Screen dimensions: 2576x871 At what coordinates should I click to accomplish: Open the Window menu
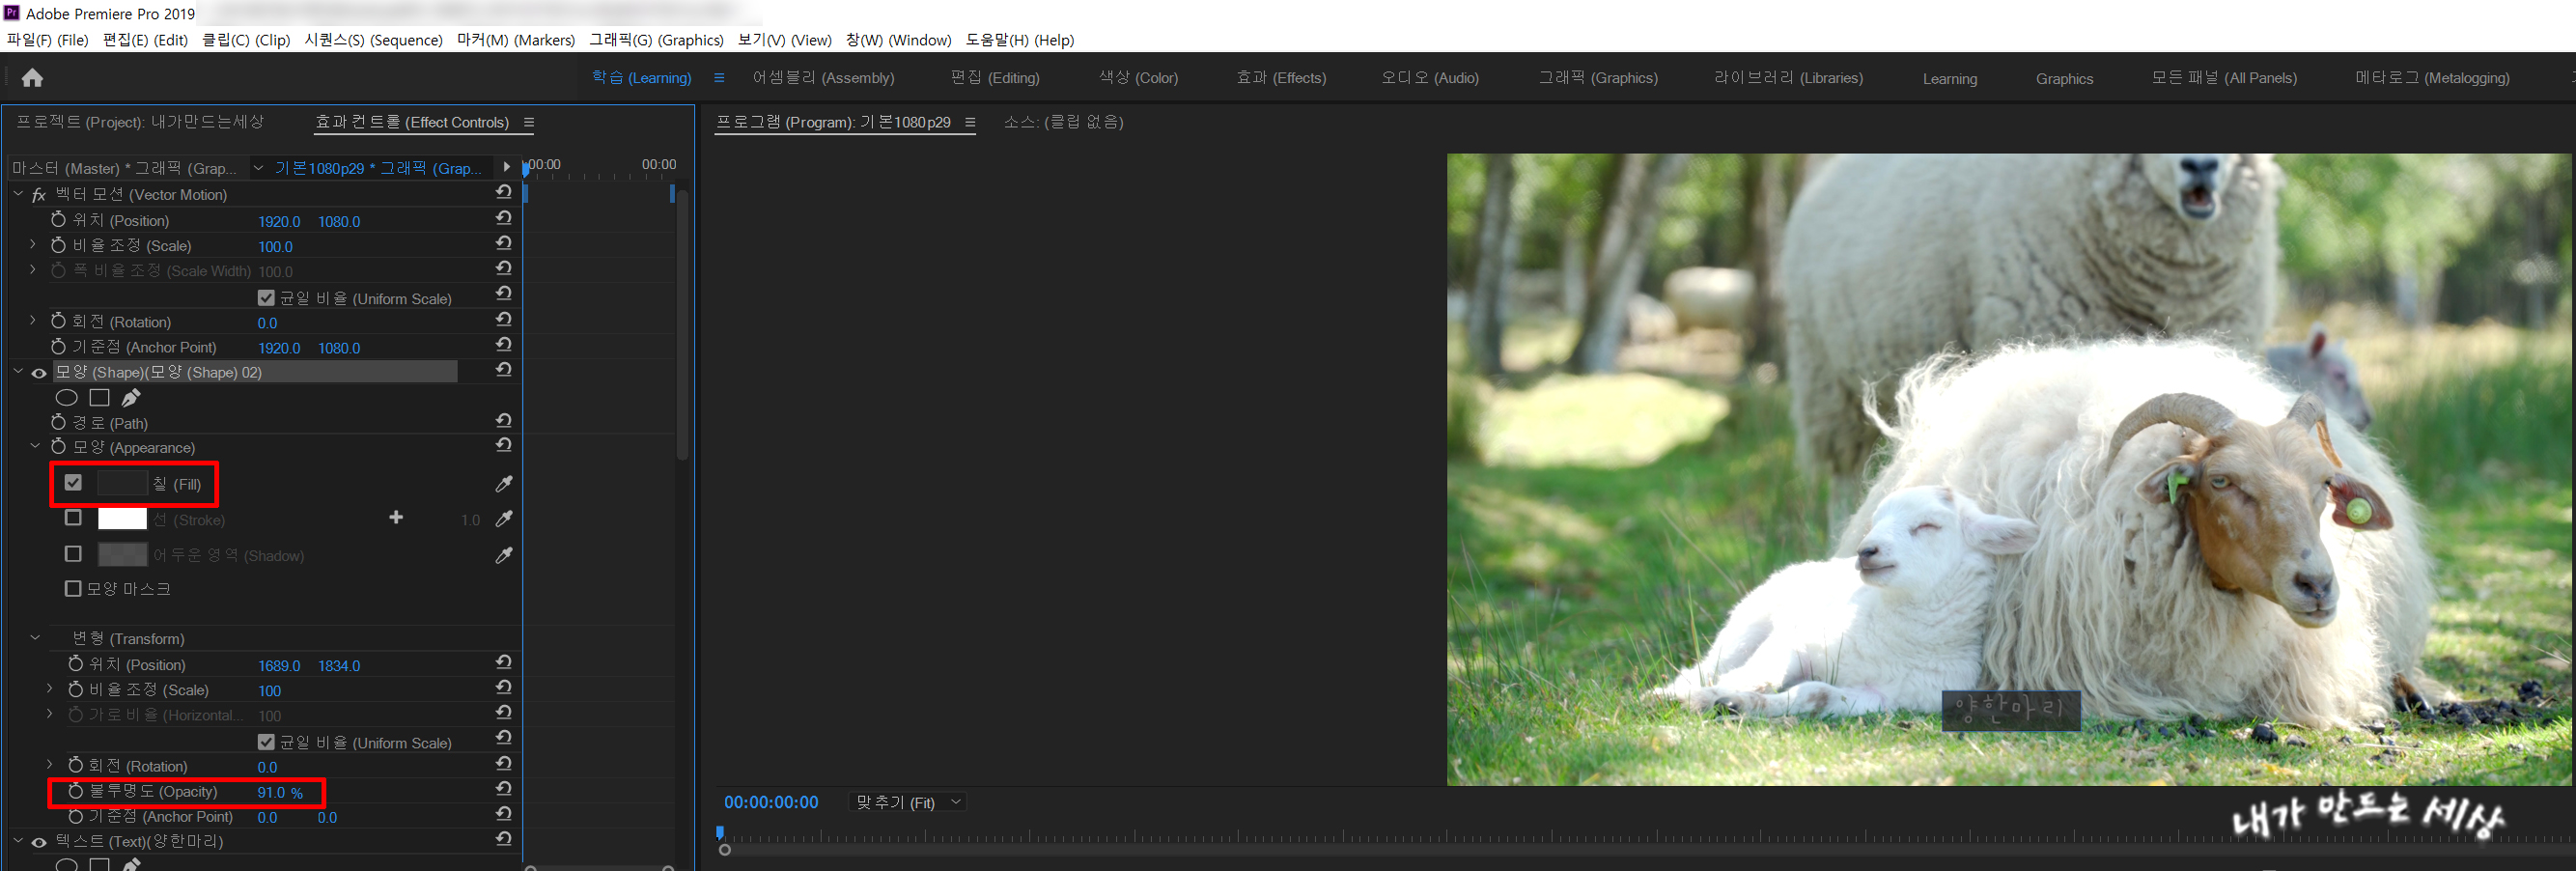tap(899, 40)
